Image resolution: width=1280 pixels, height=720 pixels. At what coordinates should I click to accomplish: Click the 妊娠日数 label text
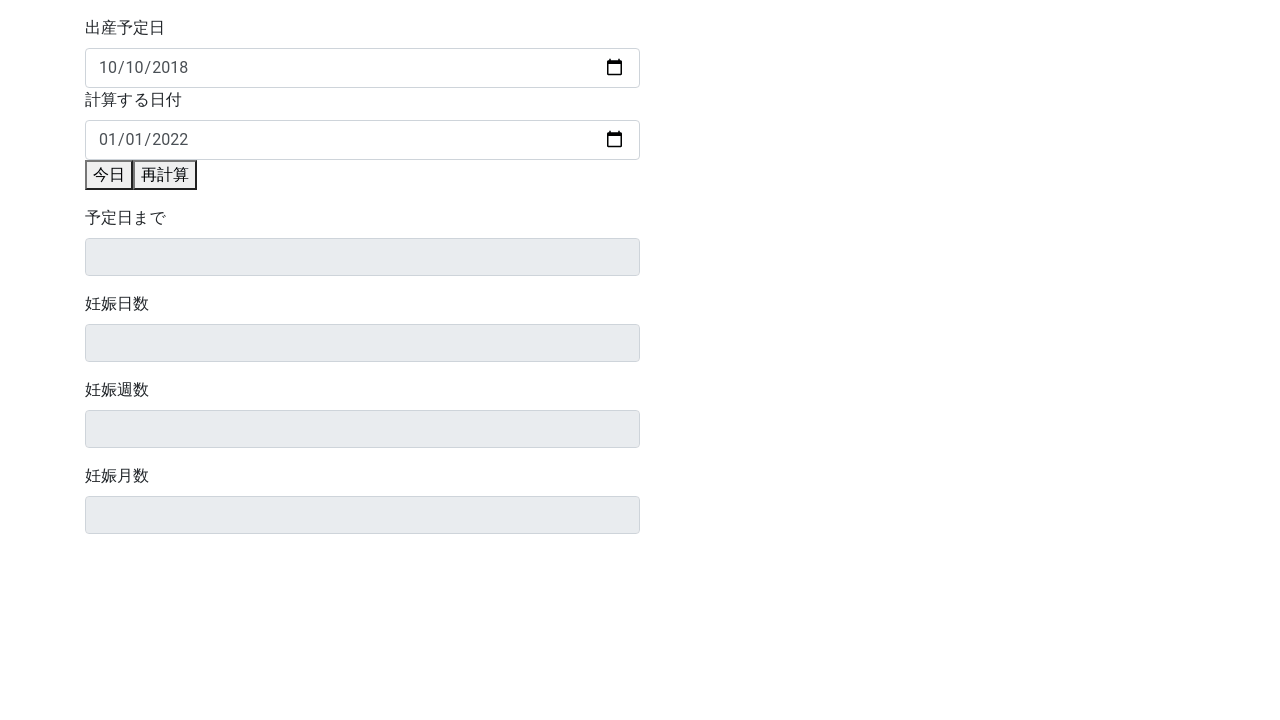(117, 304)
